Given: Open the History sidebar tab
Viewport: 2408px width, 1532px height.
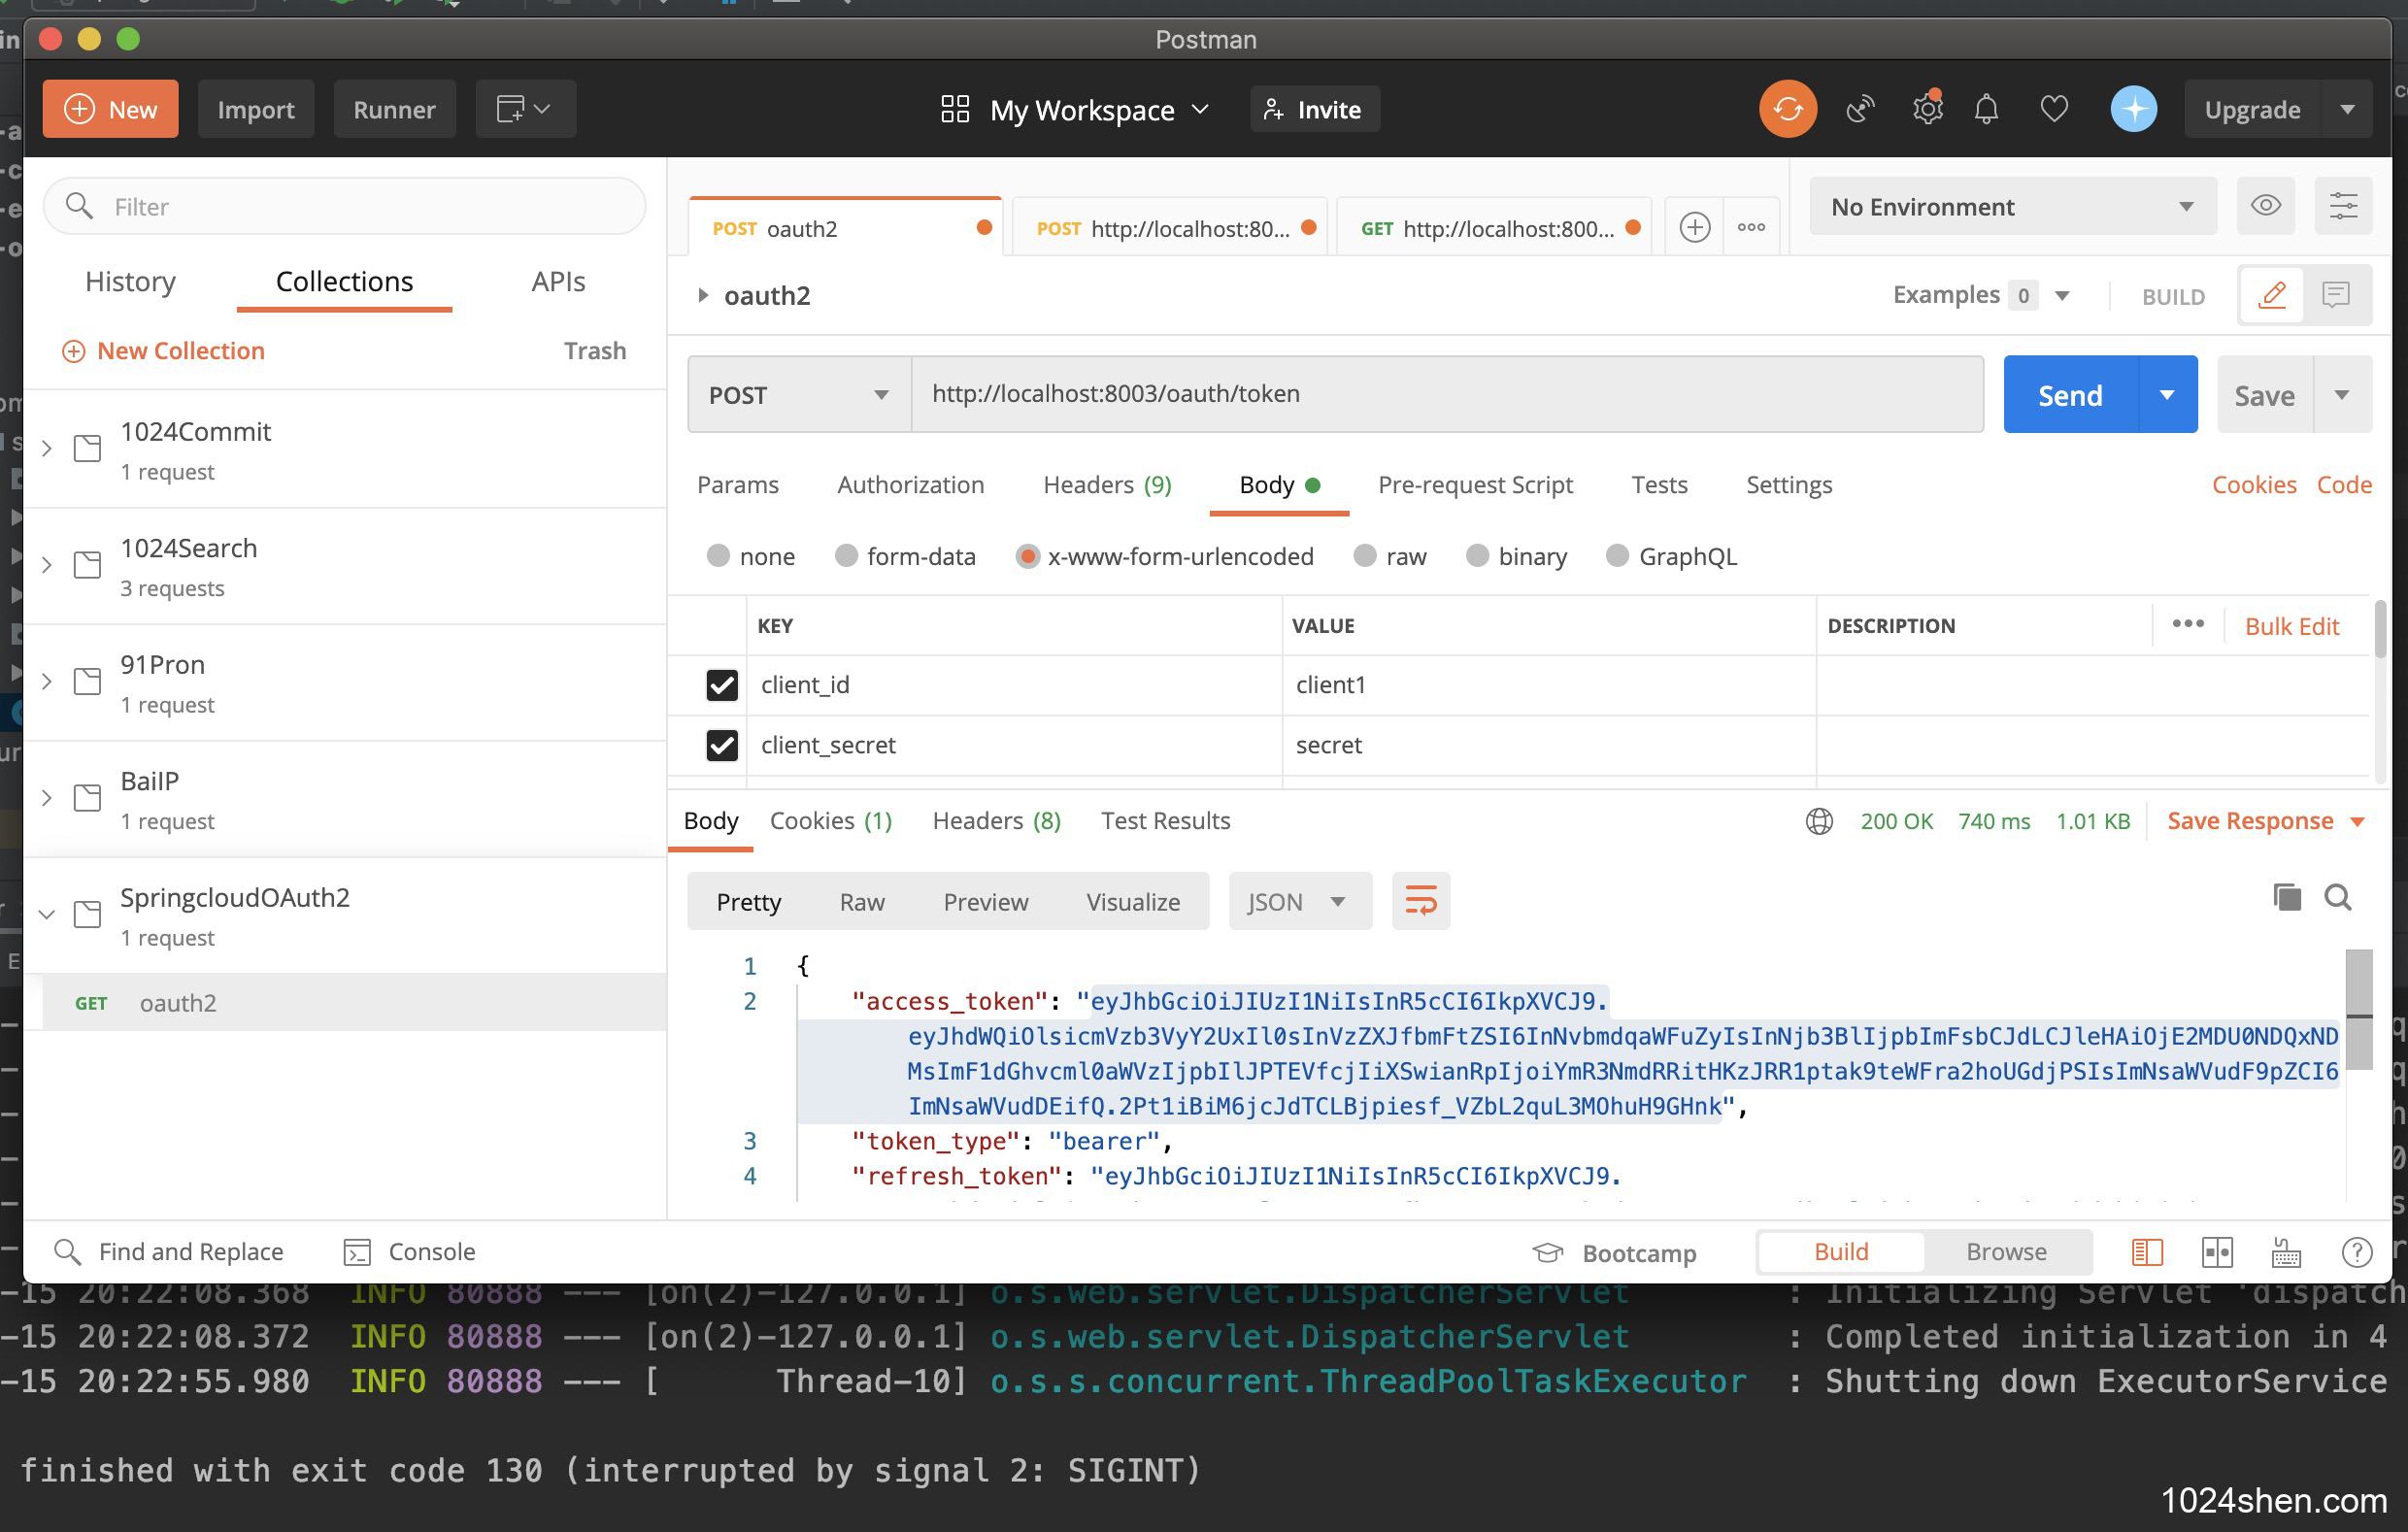Looking at the screenshot, I should (x=130, y=282).
